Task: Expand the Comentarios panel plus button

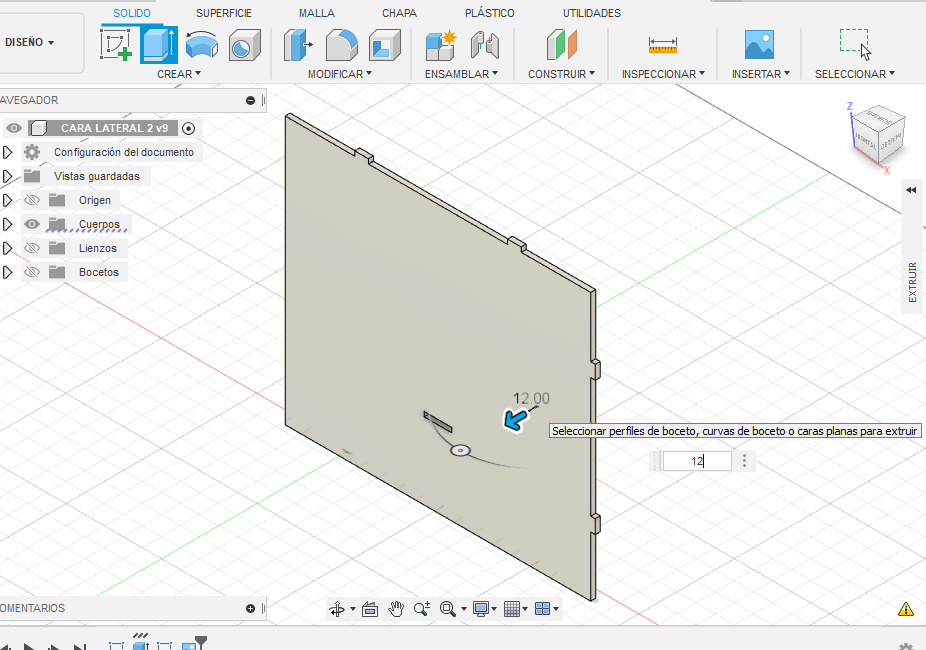Action: tap(250, 608)
